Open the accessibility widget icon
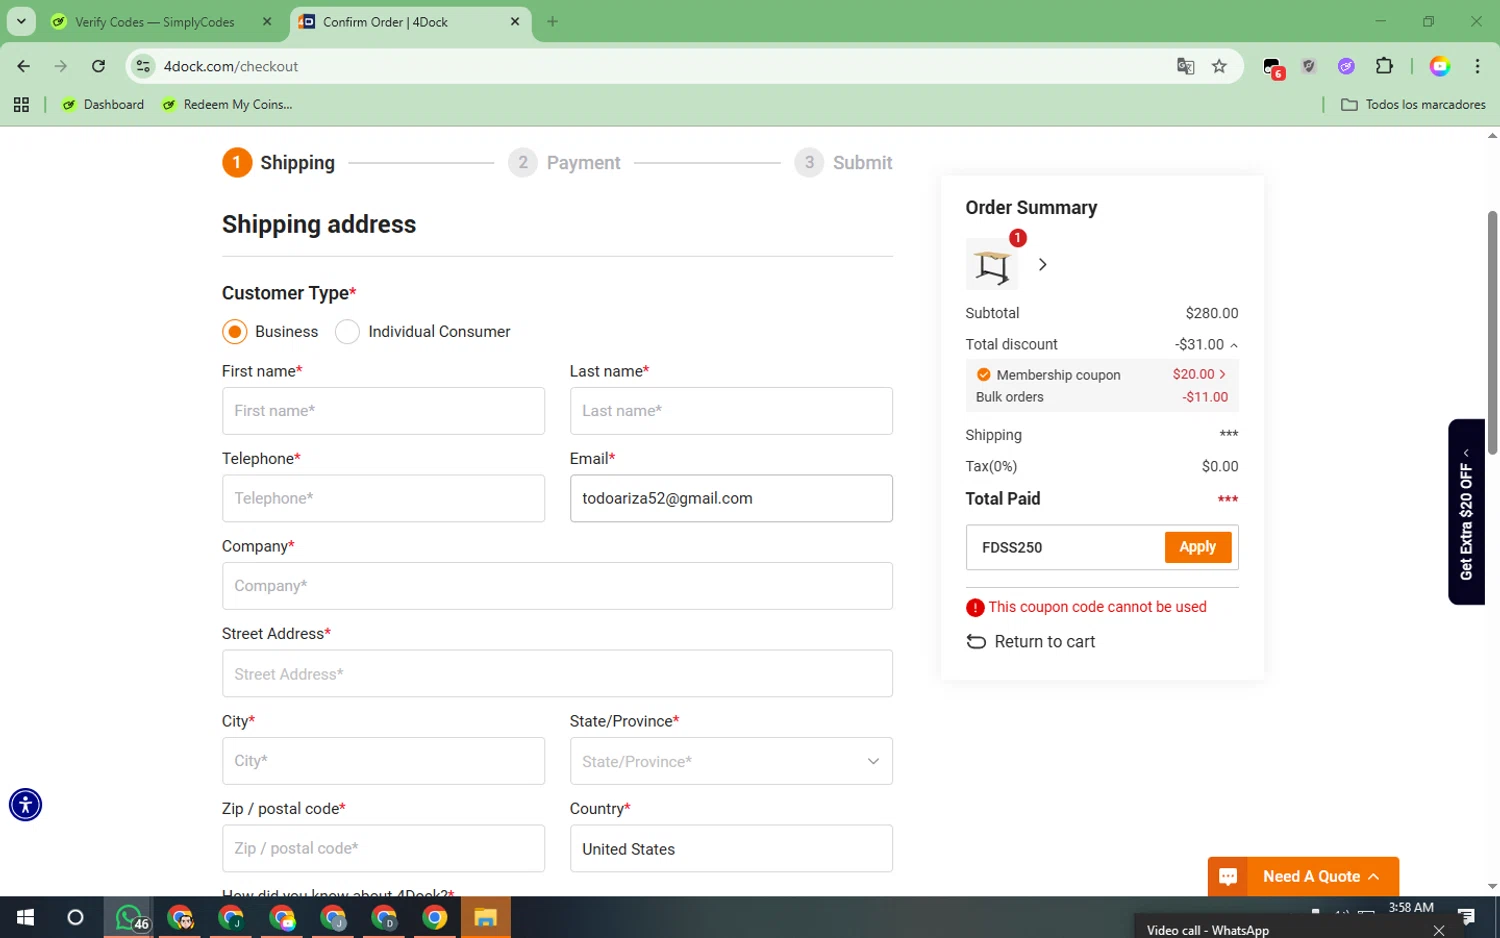This screenshot has height=938, width=1500. (25, 805)
